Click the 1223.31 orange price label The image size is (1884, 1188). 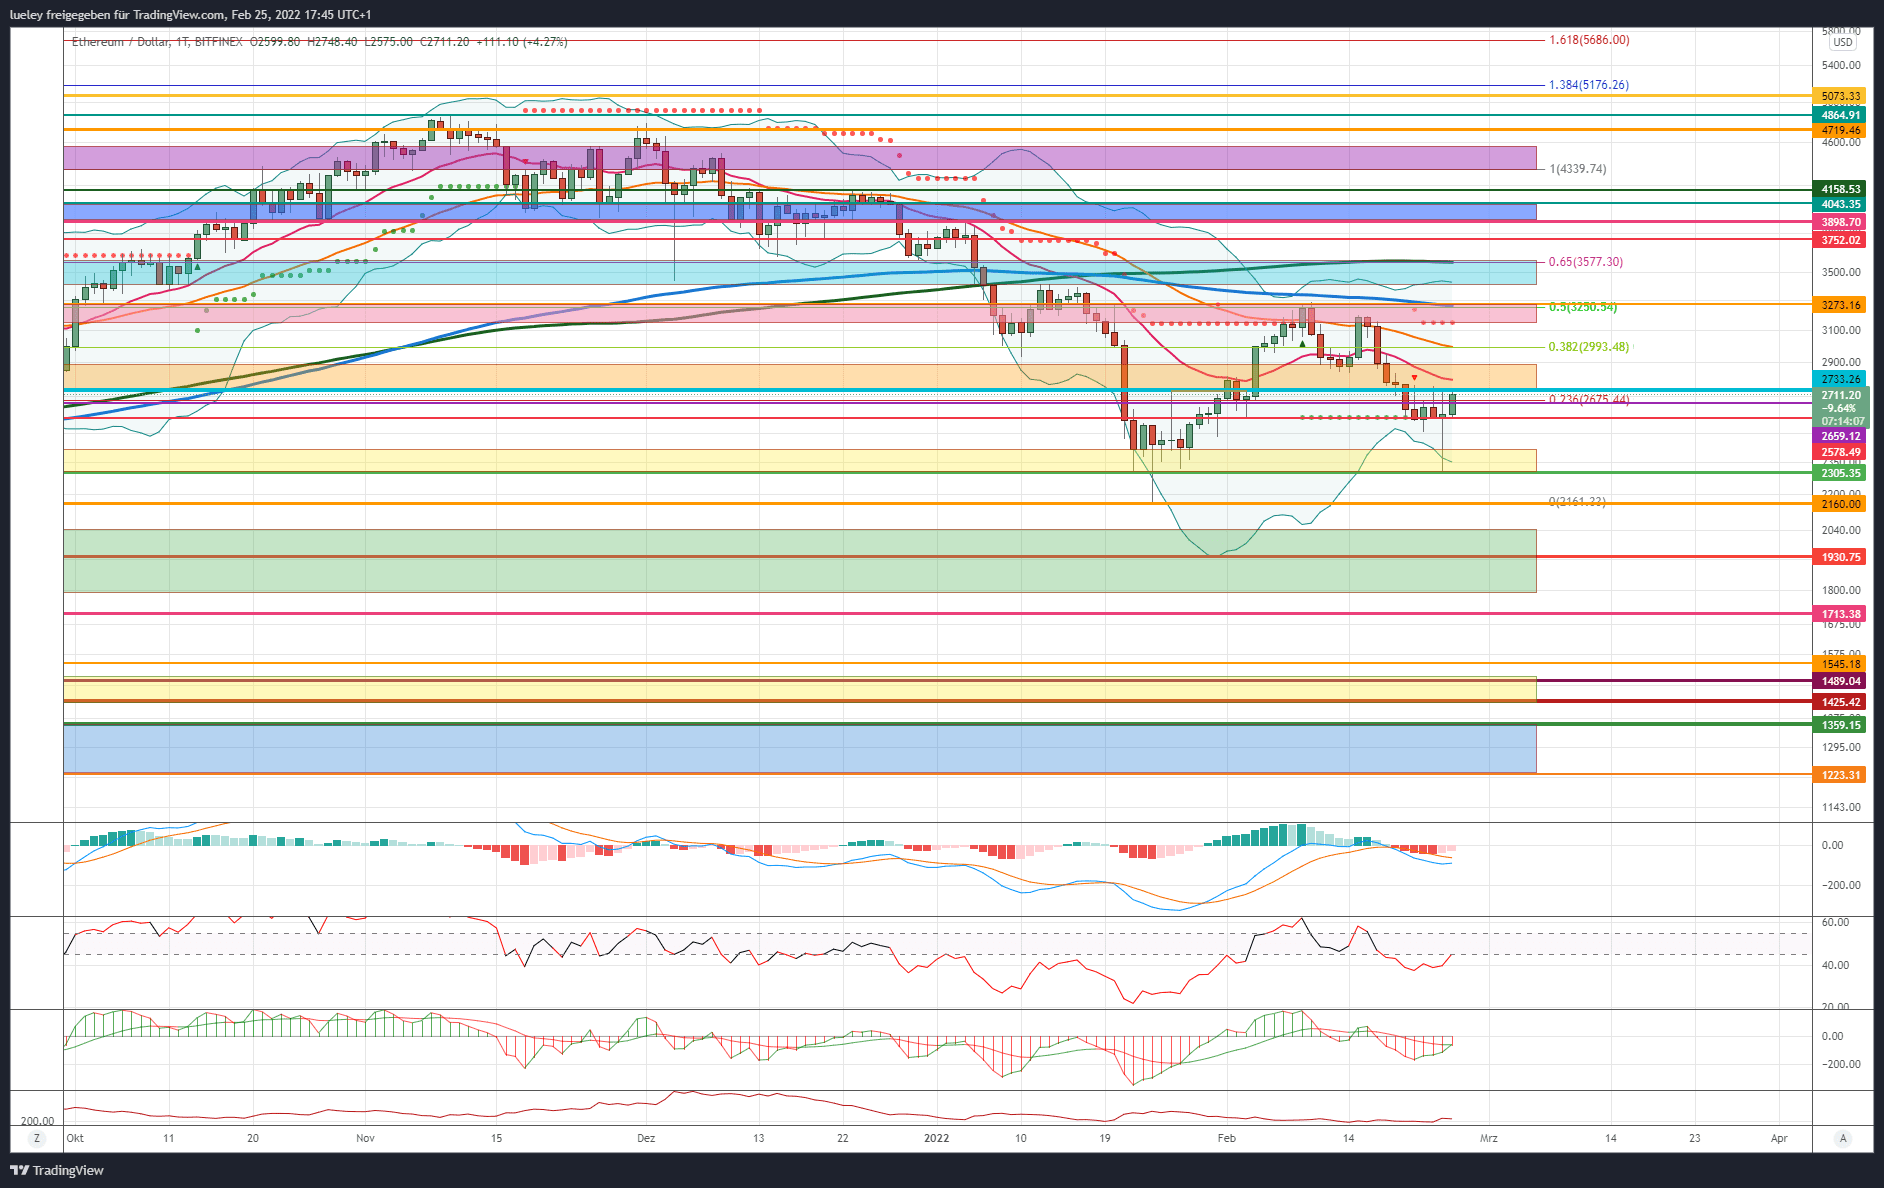click(x=1840, y=776)
